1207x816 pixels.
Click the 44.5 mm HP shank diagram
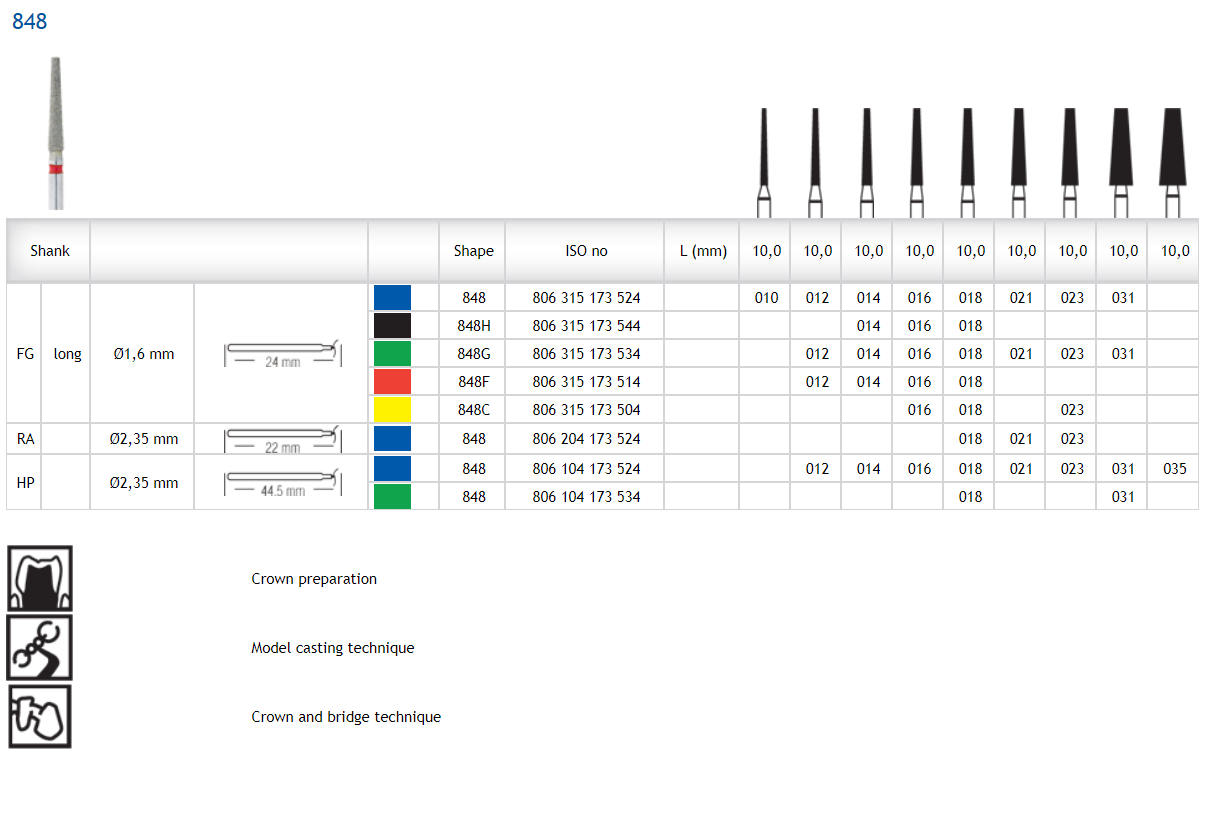[x=282, y=483]
